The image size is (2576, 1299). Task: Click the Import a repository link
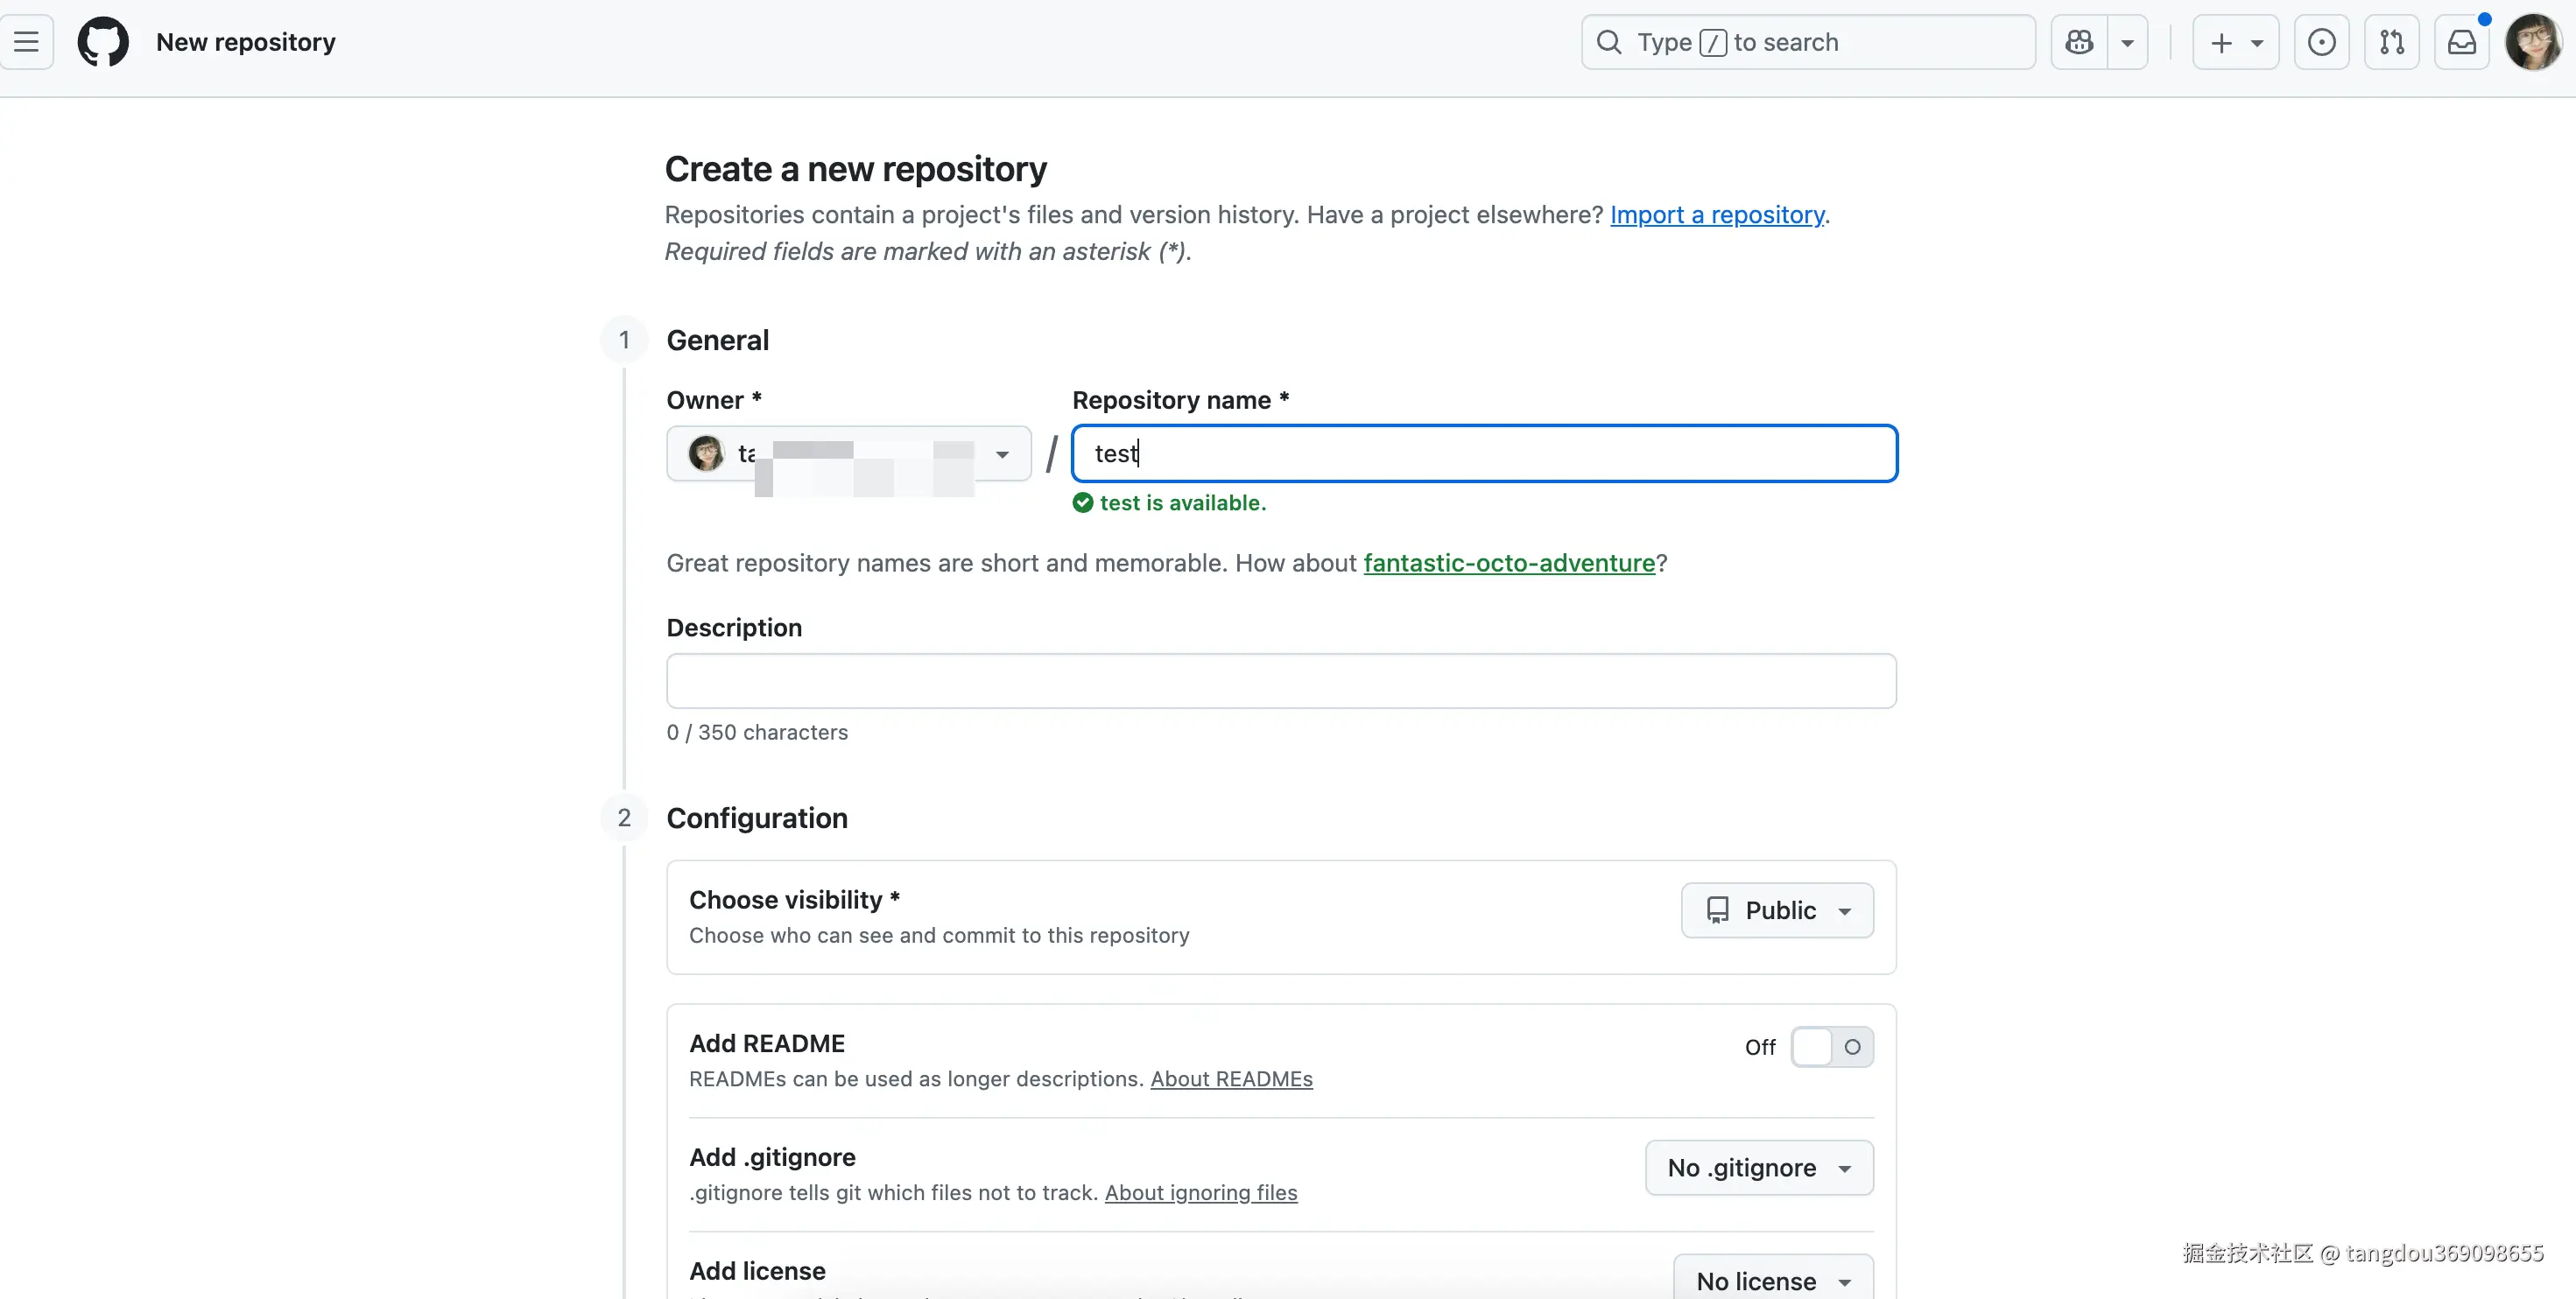(x=1716, y=215)
